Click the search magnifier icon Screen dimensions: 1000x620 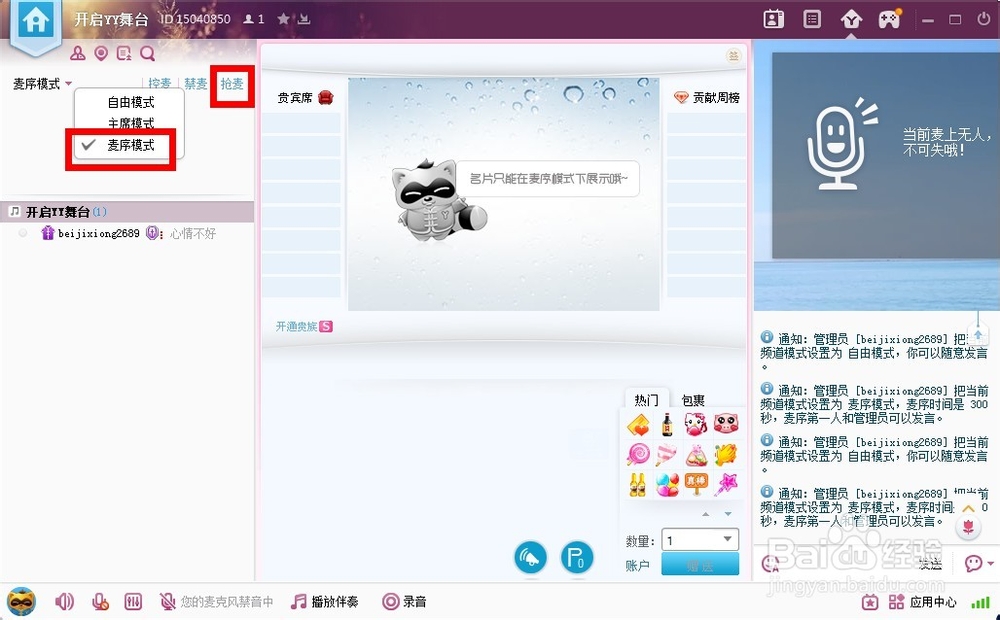click(x=148, y=53)
